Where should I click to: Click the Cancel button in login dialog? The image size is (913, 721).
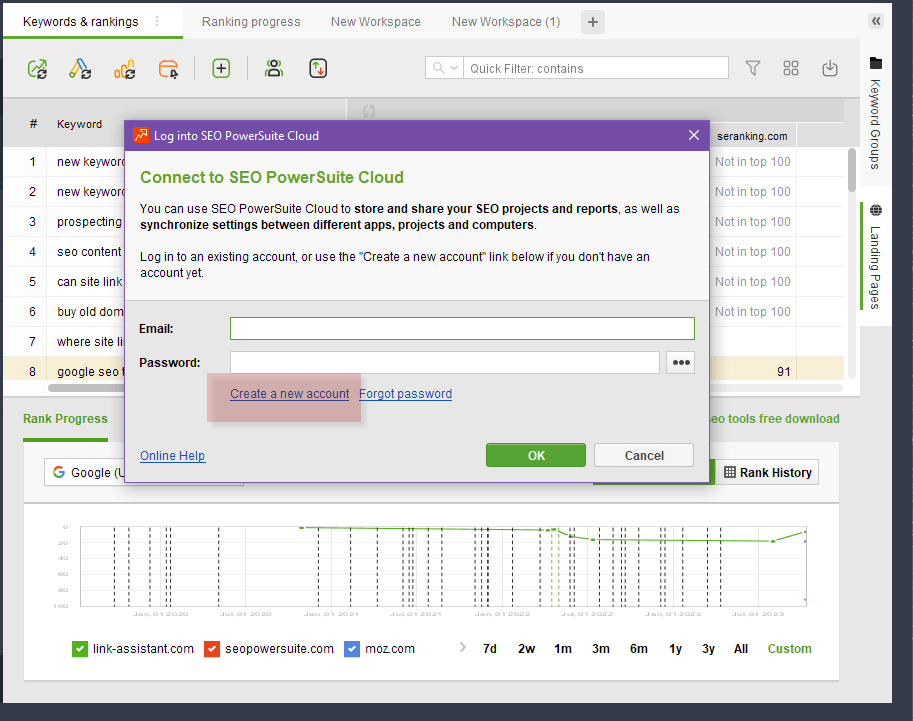(644, 455)
